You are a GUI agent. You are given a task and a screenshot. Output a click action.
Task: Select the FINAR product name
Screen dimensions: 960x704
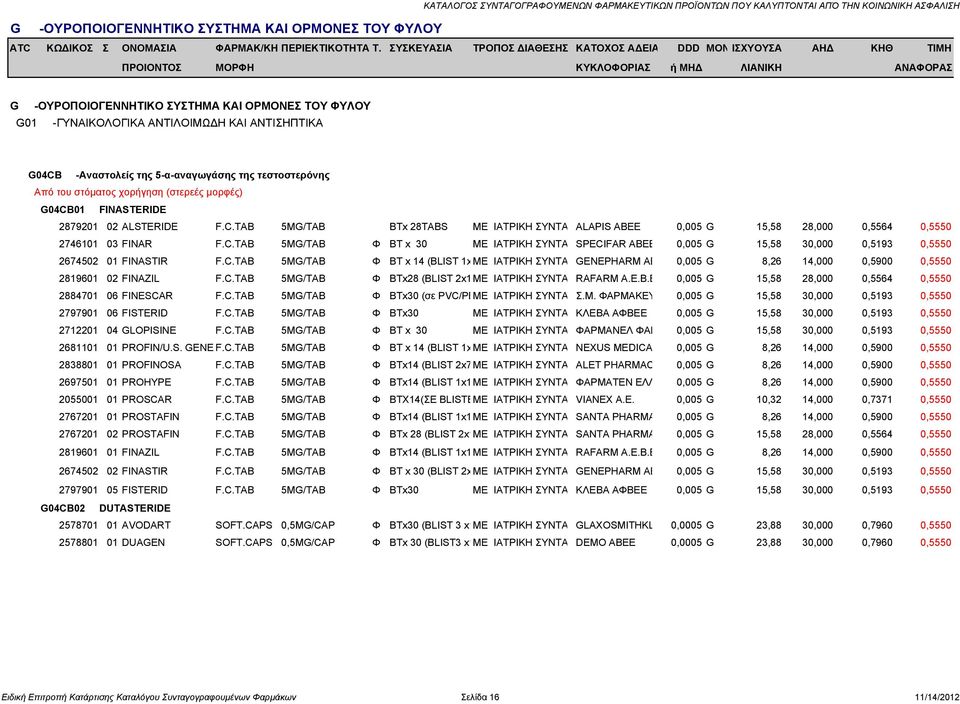tap(137, 244)
